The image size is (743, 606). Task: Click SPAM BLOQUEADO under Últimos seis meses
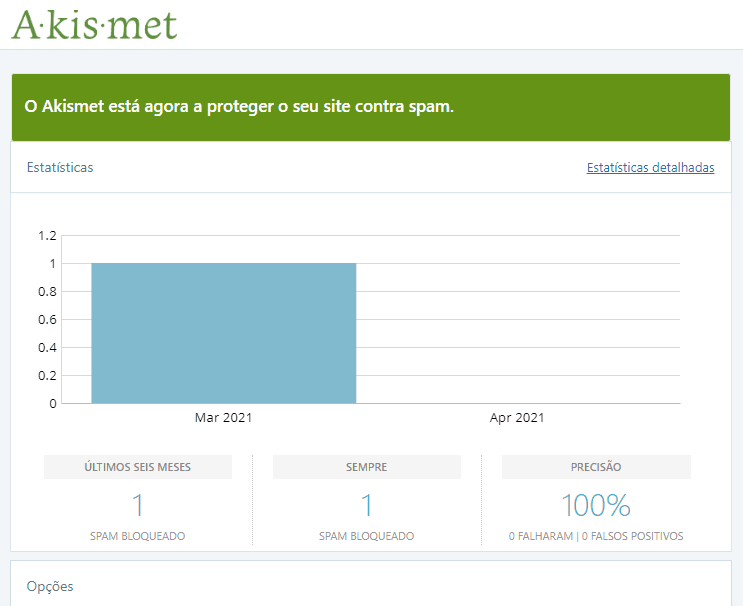tap(138, 536)
